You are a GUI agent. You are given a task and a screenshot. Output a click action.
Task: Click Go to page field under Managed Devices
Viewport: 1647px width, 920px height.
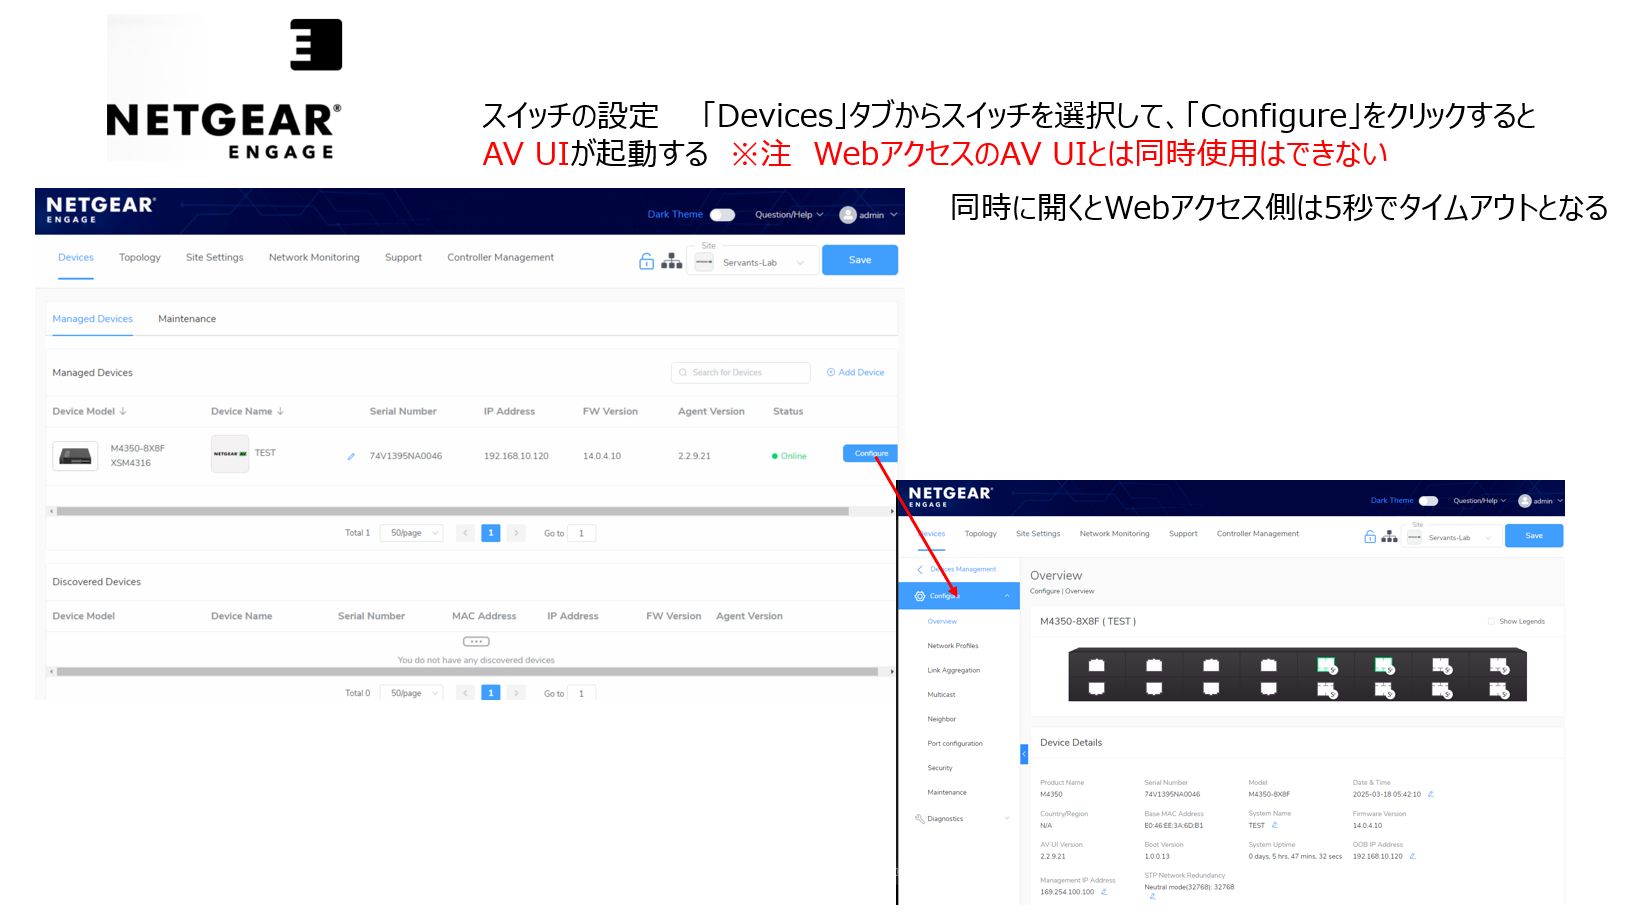click(x=581, y=533)
